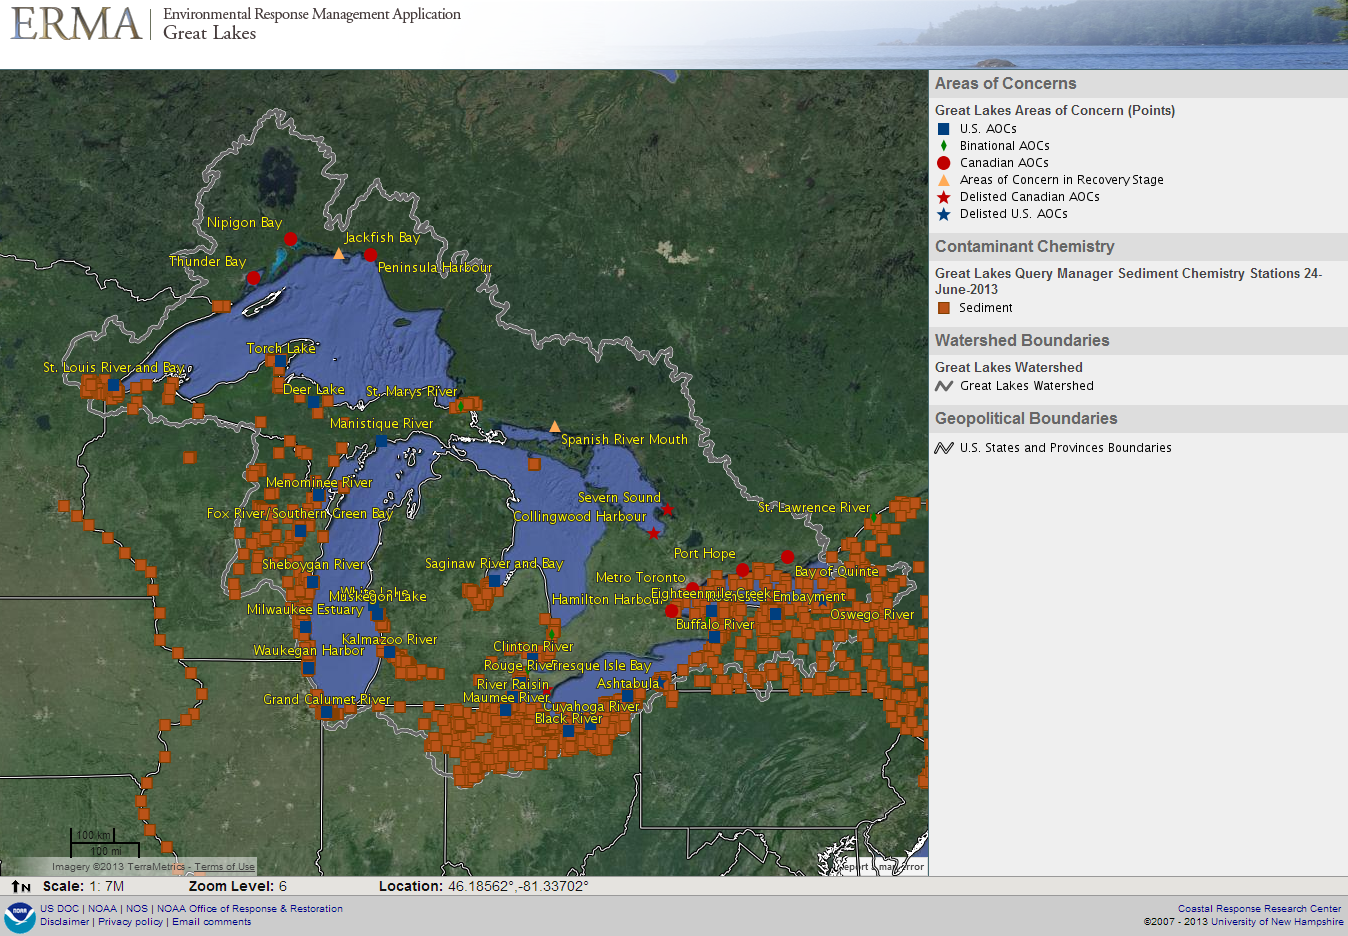The height and width of the screenshot is (936, 1348).
Task: Select the Manistique River blue square marker
Action: (x=381, y=441)
